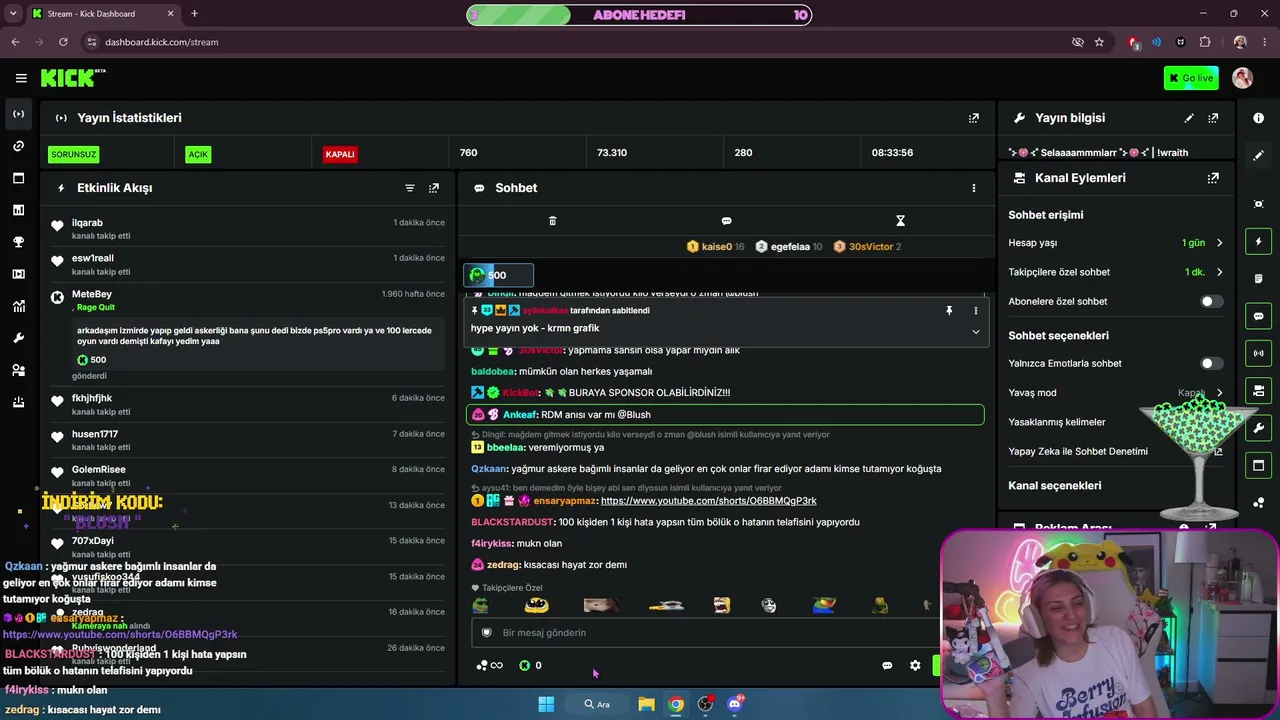Viewport: 1280px width, 720px height.
Task: Open the hamburger menu beside the Kick logo
Action: click(21, 78)
